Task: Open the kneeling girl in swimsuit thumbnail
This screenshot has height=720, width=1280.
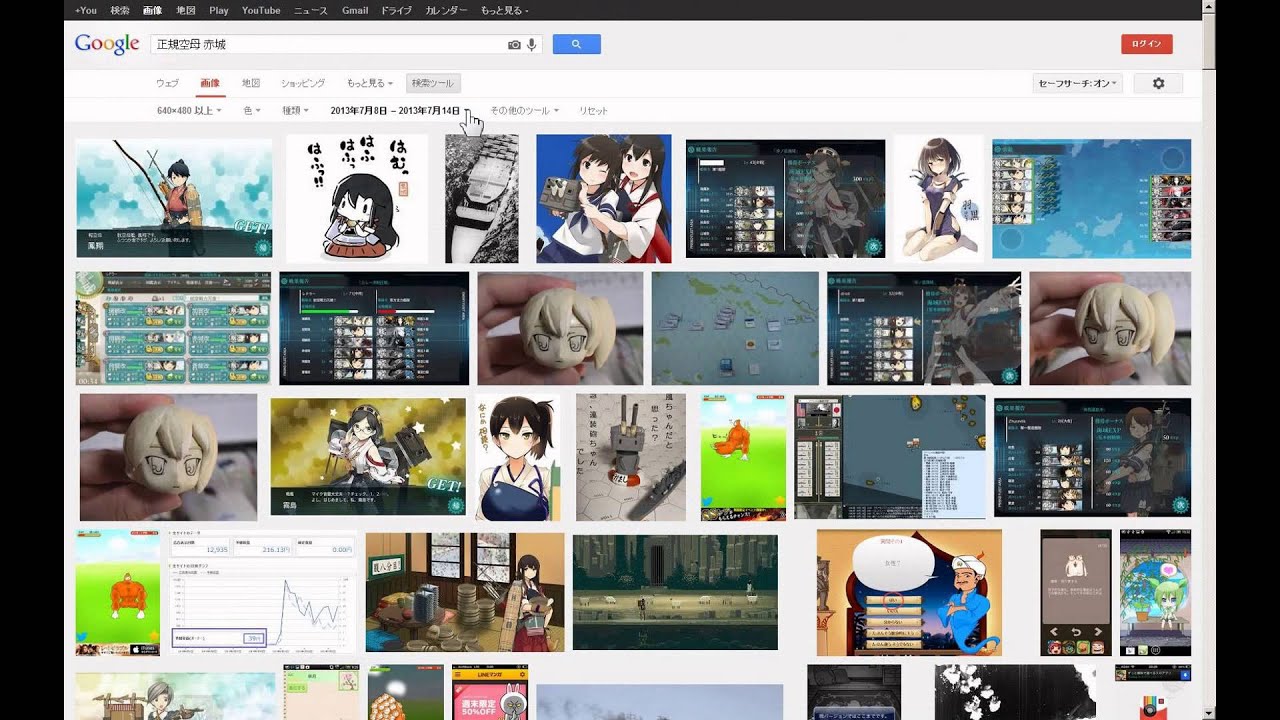Action: [x=938, y=198]
